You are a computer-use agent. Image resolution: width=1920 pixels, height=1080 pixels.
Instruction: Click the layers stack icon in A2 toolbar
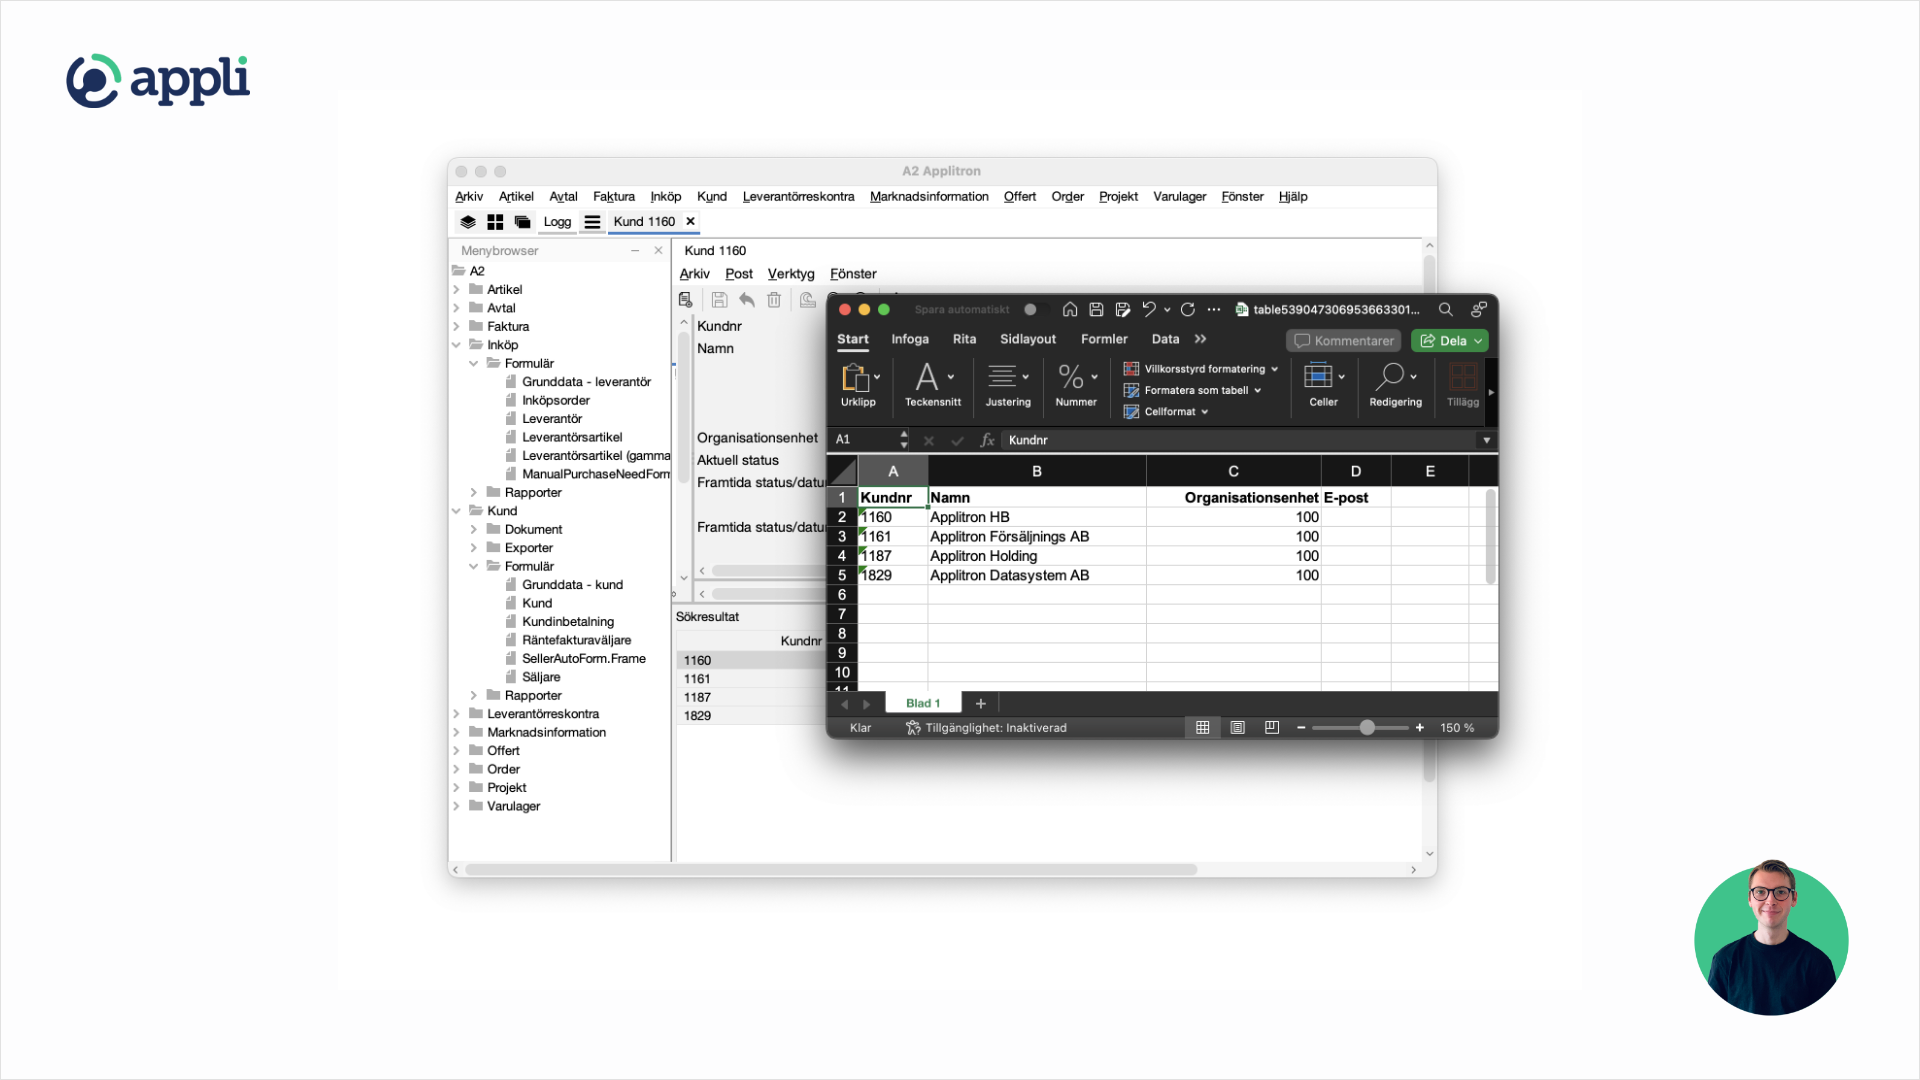pos(468,222)
